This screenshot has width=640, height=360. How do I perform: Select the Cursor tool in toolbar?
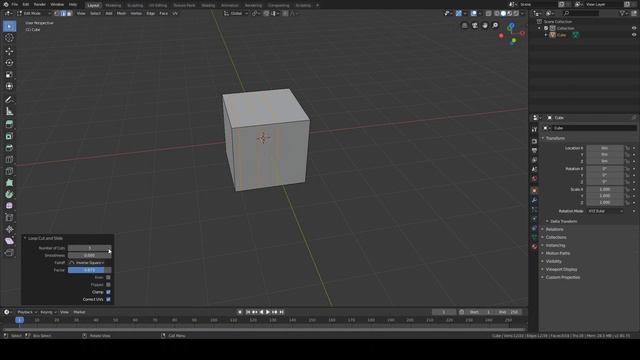(9, 38)
